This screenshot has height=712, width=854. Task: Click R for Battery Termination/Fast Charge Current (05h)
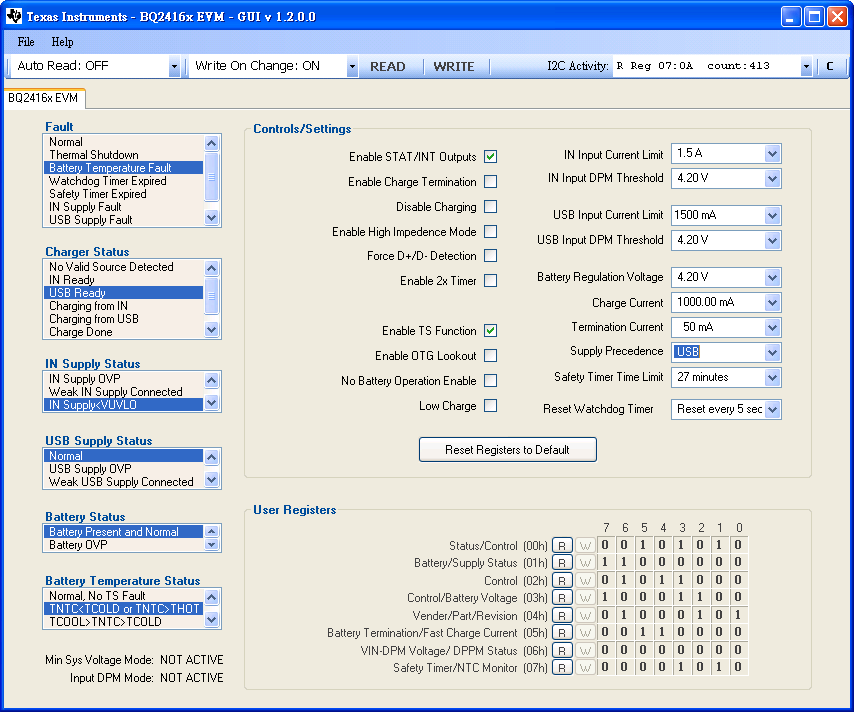tap(562, 632)
